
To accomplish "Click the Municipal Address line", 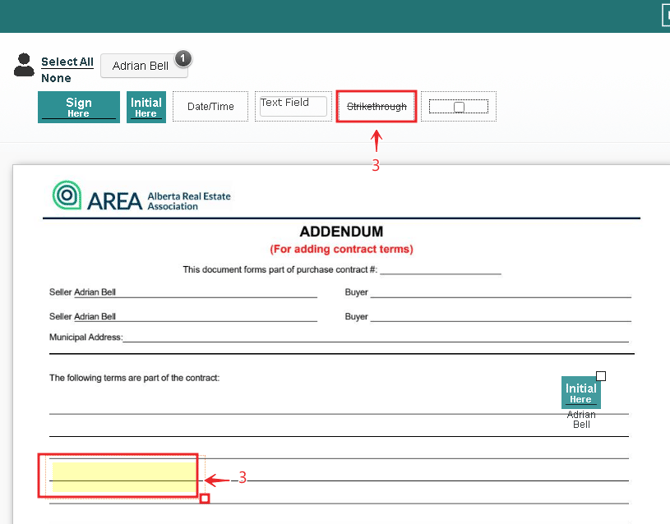I will coord(378,338).
